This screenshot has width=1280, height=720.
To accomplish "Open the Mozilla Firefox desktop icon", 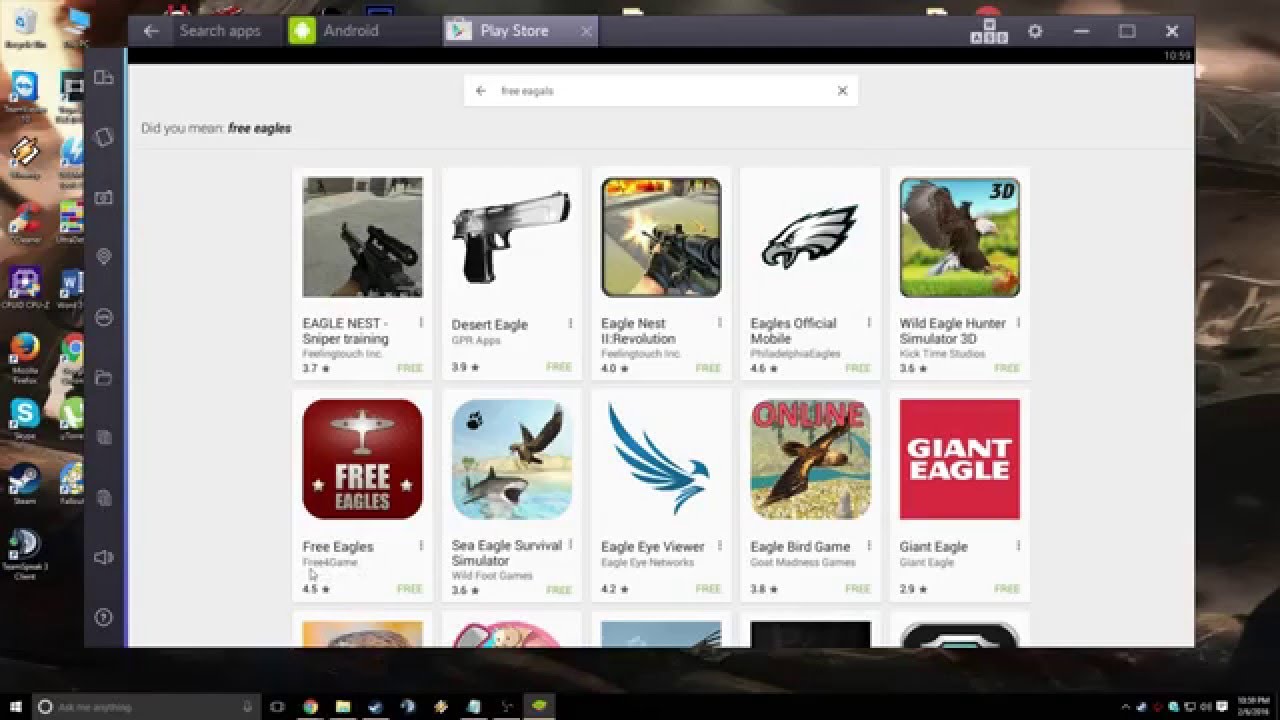I will coord(24,358).
